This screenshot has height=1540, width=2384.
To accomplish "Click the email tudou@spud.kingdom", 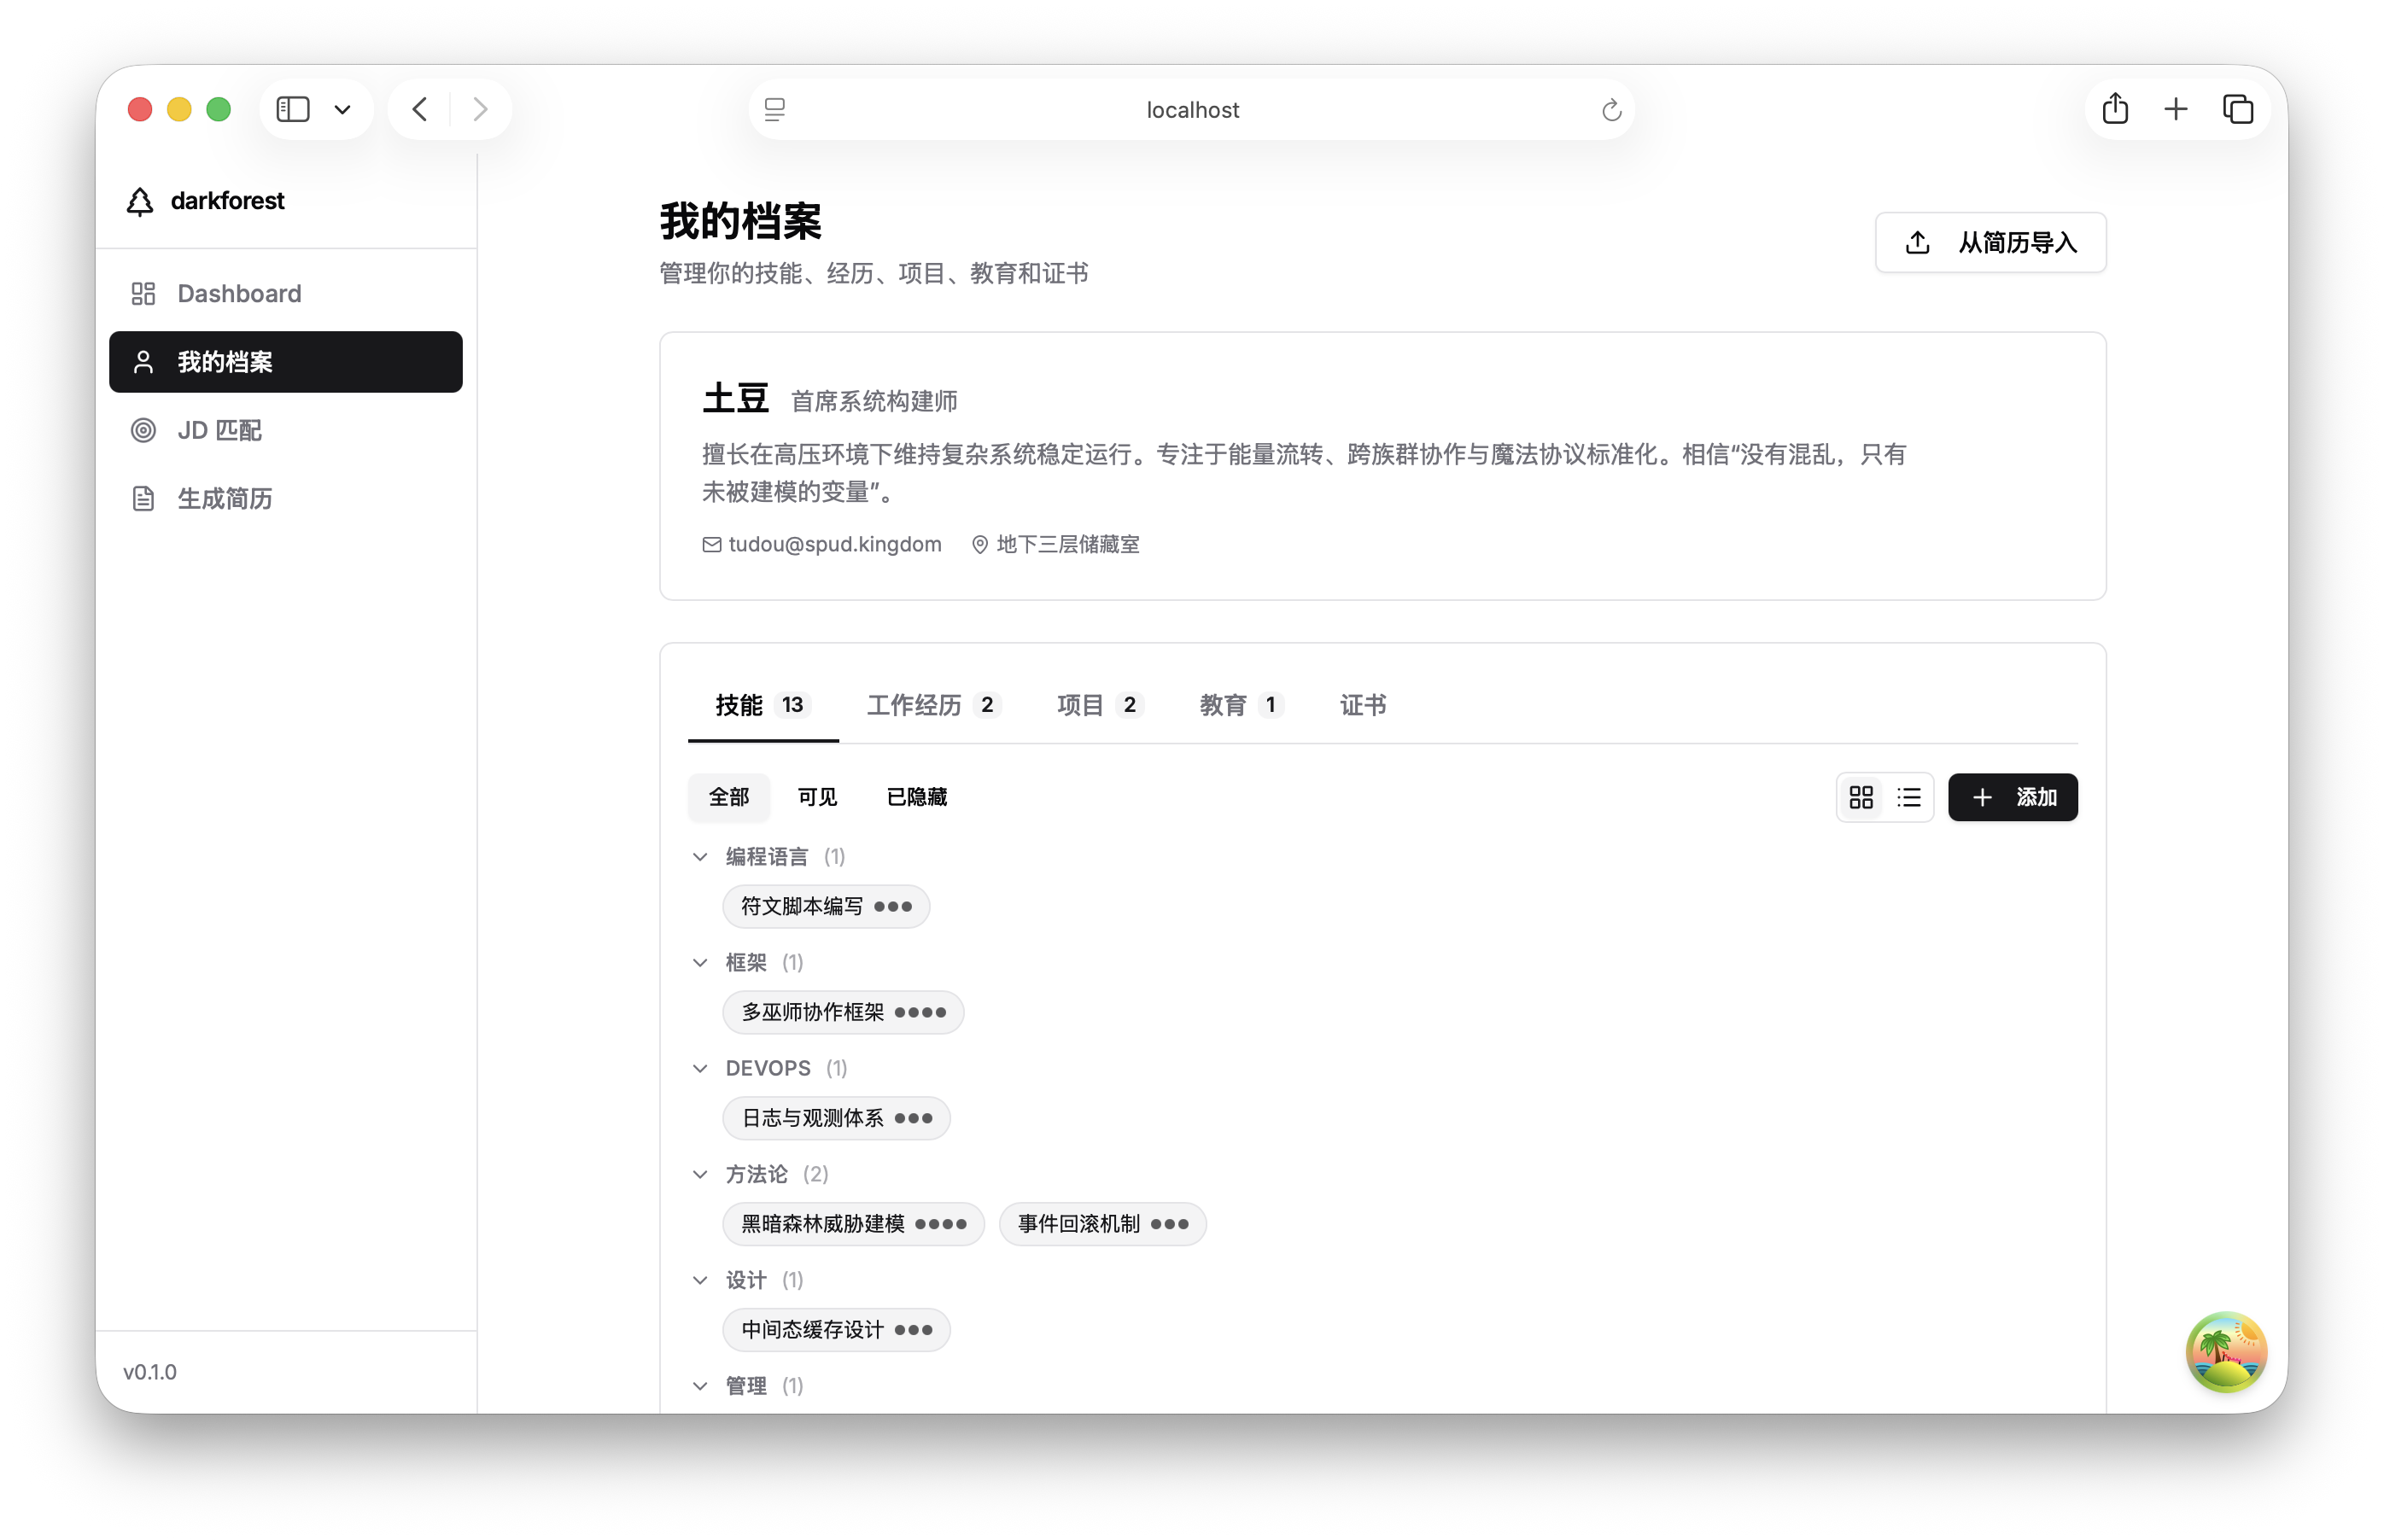I will (833, 544).
